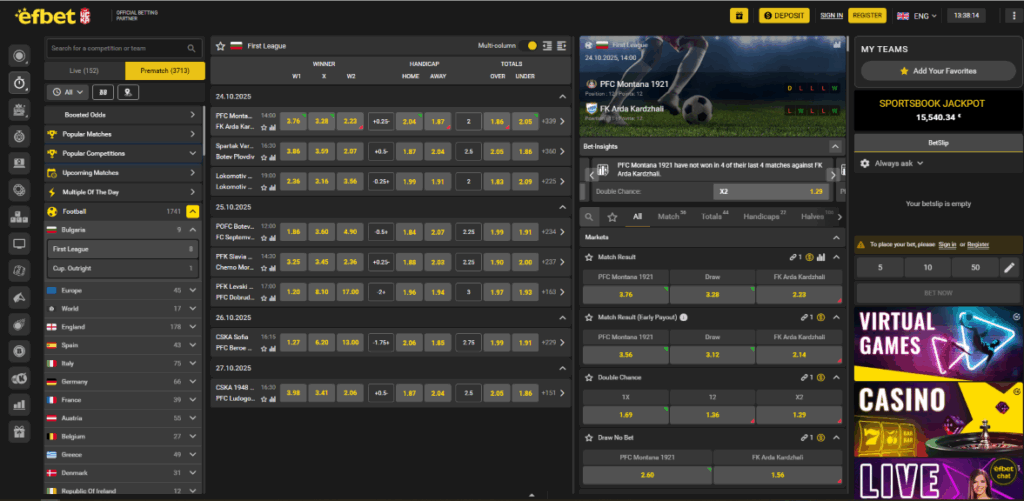Star the First League competition header

click(x=220, y=46)
